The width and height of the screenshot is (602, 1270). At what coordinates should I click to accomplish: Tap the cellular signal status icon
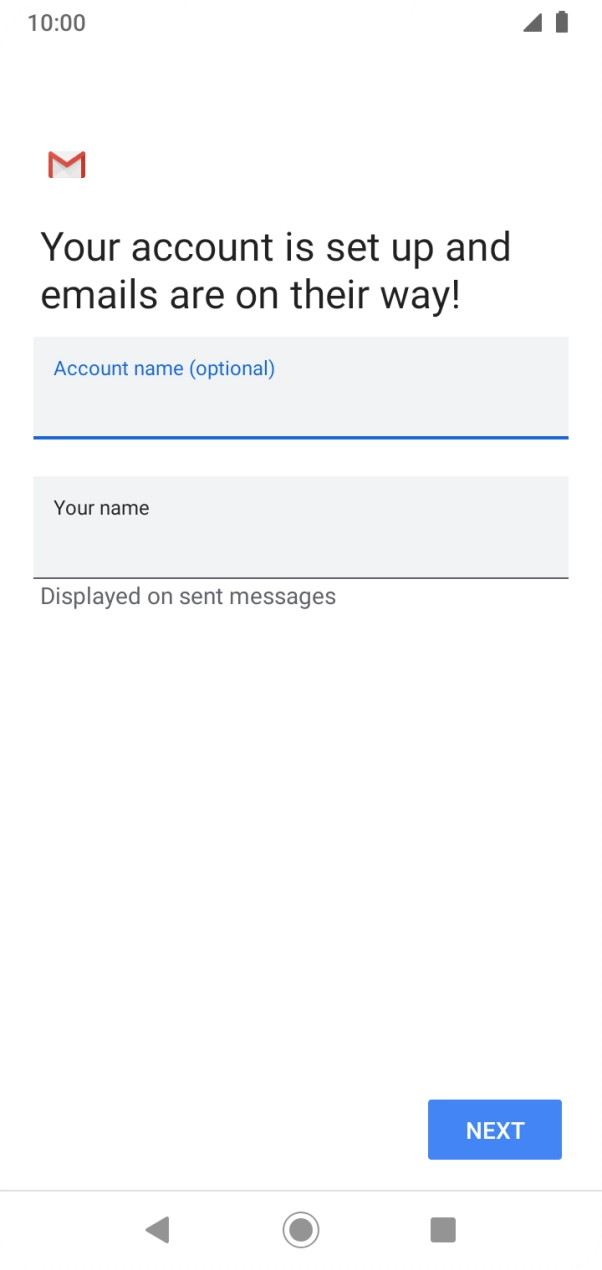532,23
